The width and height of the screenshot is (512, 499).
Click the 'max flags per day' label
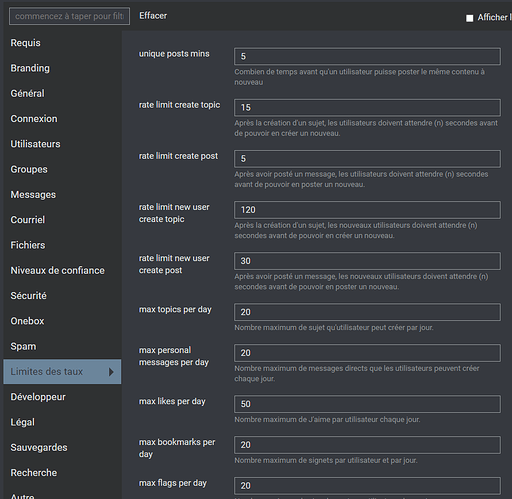point(173,483)
